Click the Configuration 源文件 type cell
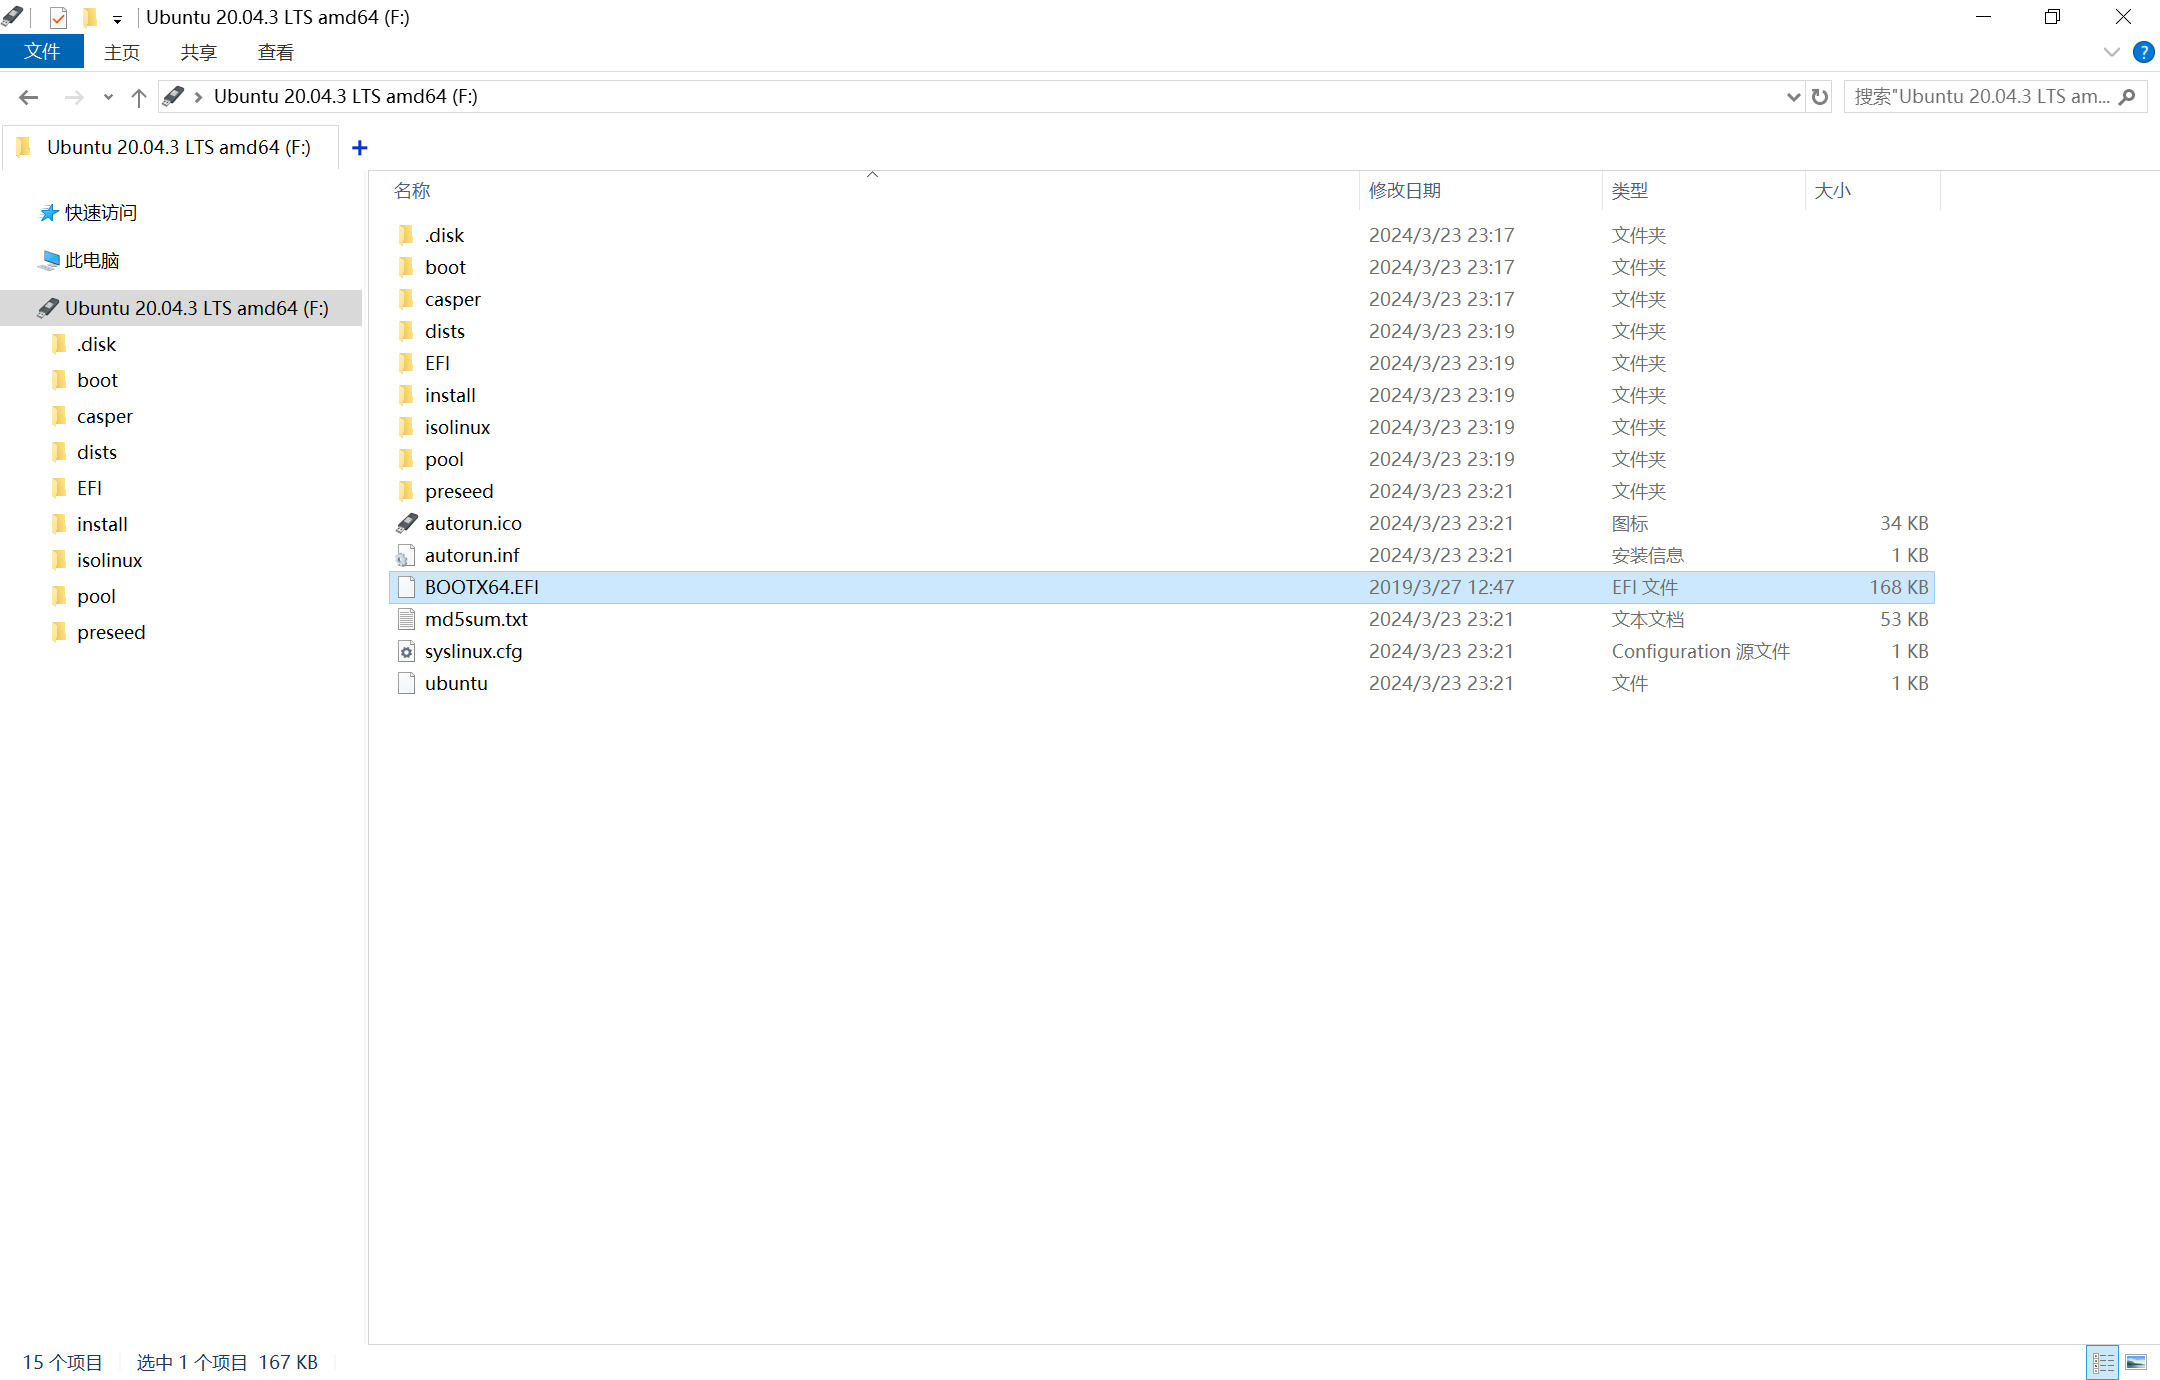 coord(1700,651)
